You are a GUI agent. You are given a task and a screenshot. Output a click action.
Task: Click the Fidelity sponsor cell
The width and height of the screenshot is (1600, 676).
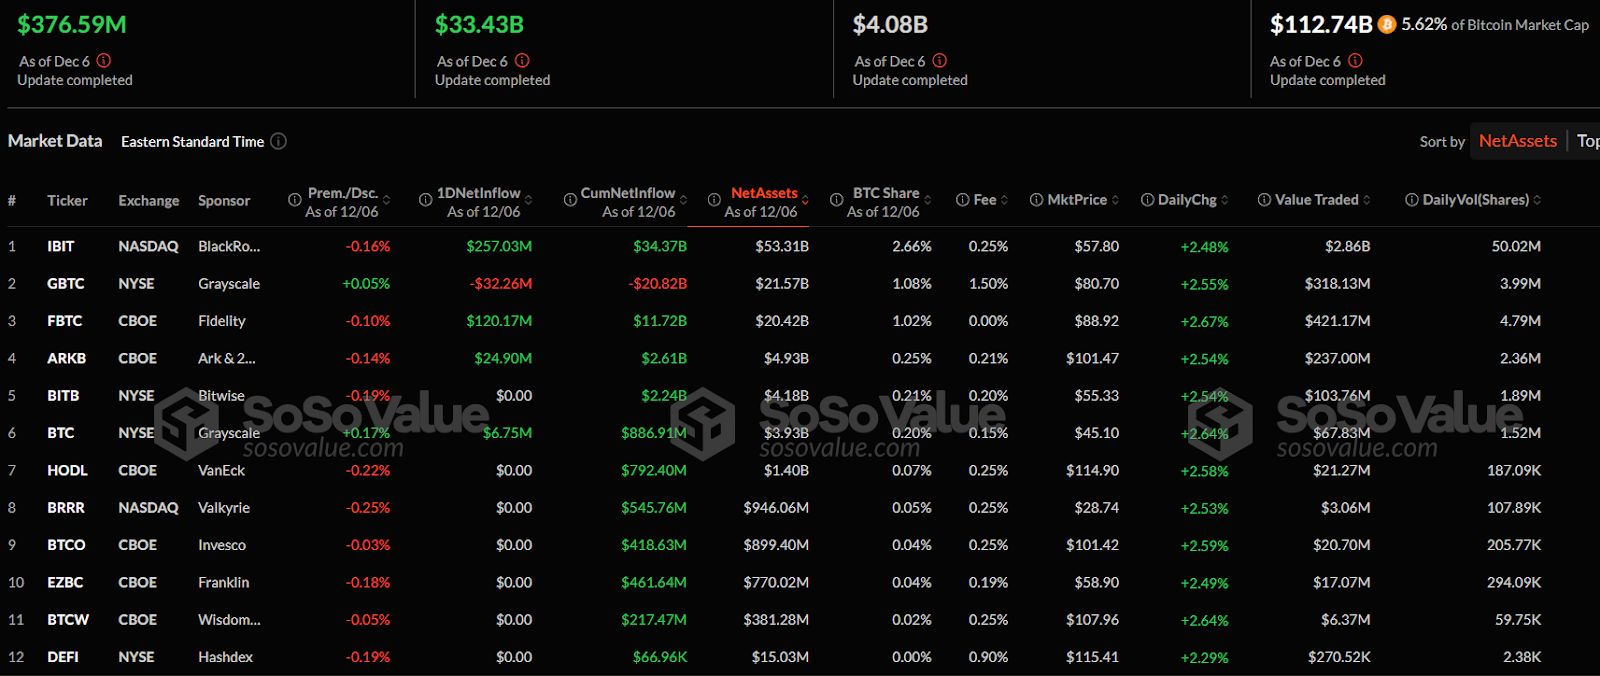[222, 321]
